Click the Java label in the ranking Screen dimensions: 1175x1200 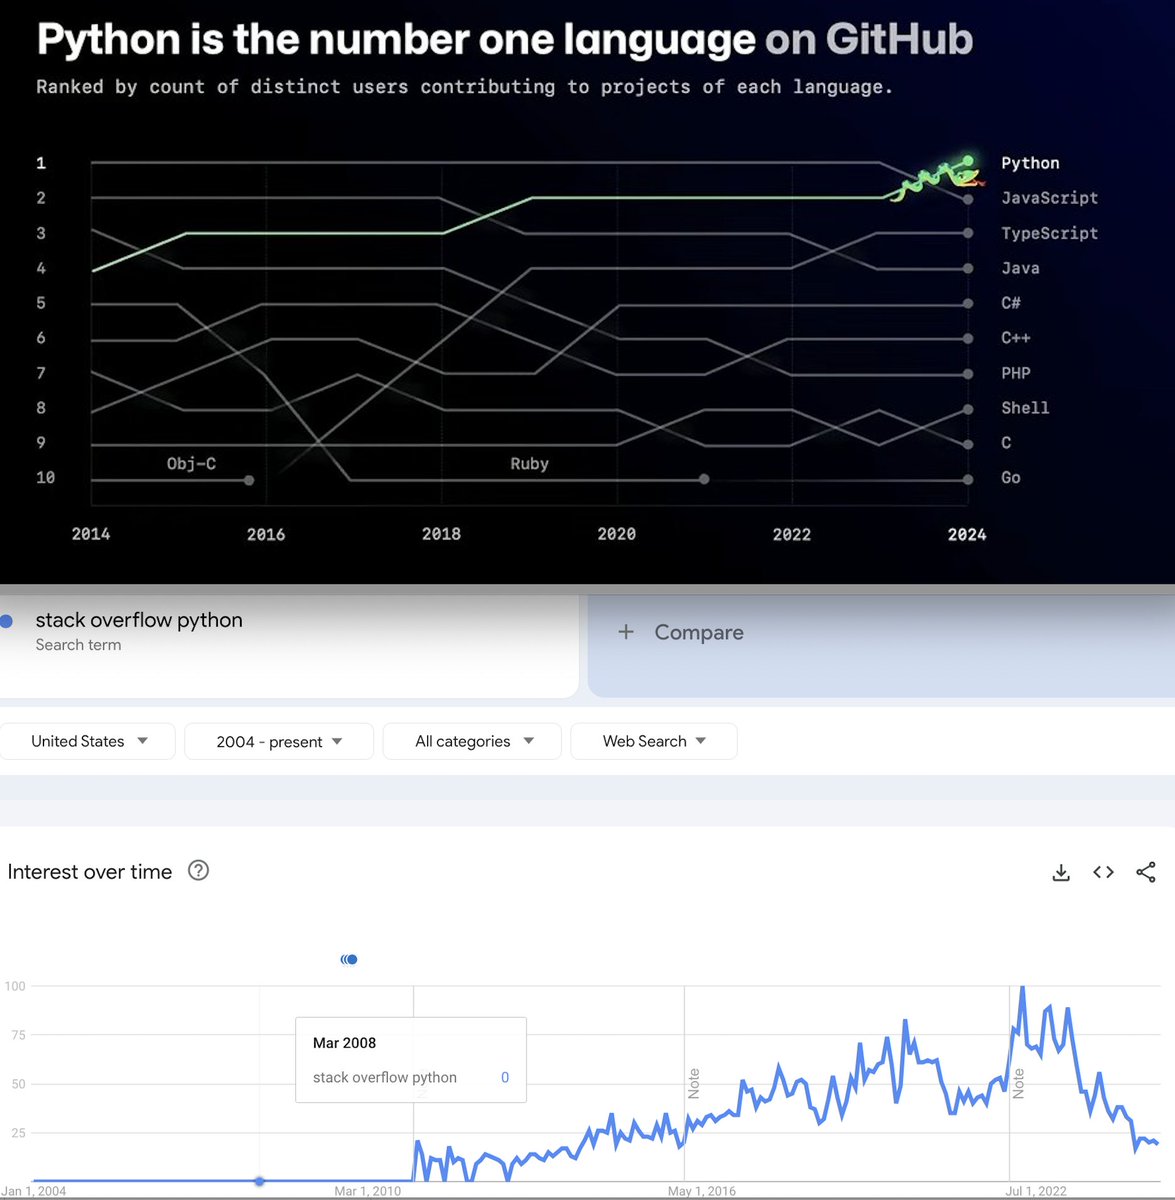(x=1020, y=268)
